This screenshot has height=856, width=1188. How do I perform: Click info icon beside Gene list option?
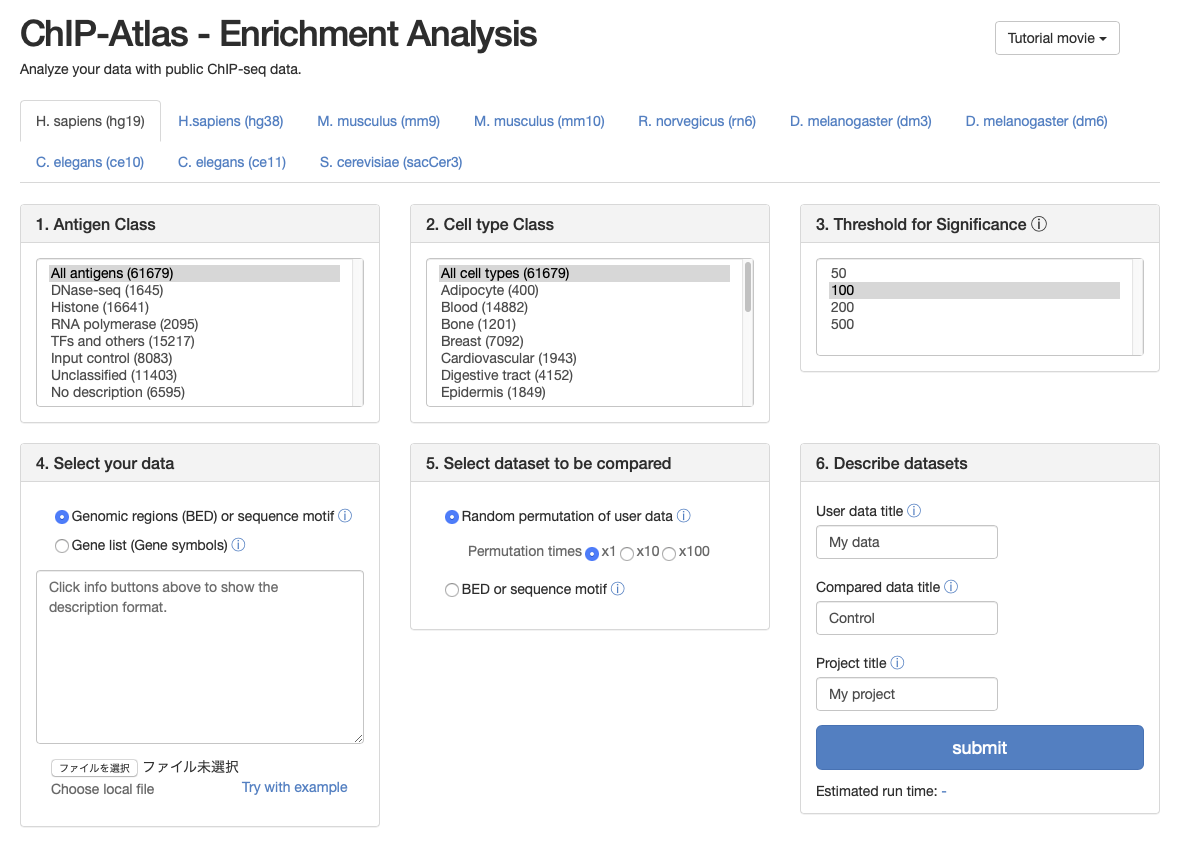(x=238, y=546)
